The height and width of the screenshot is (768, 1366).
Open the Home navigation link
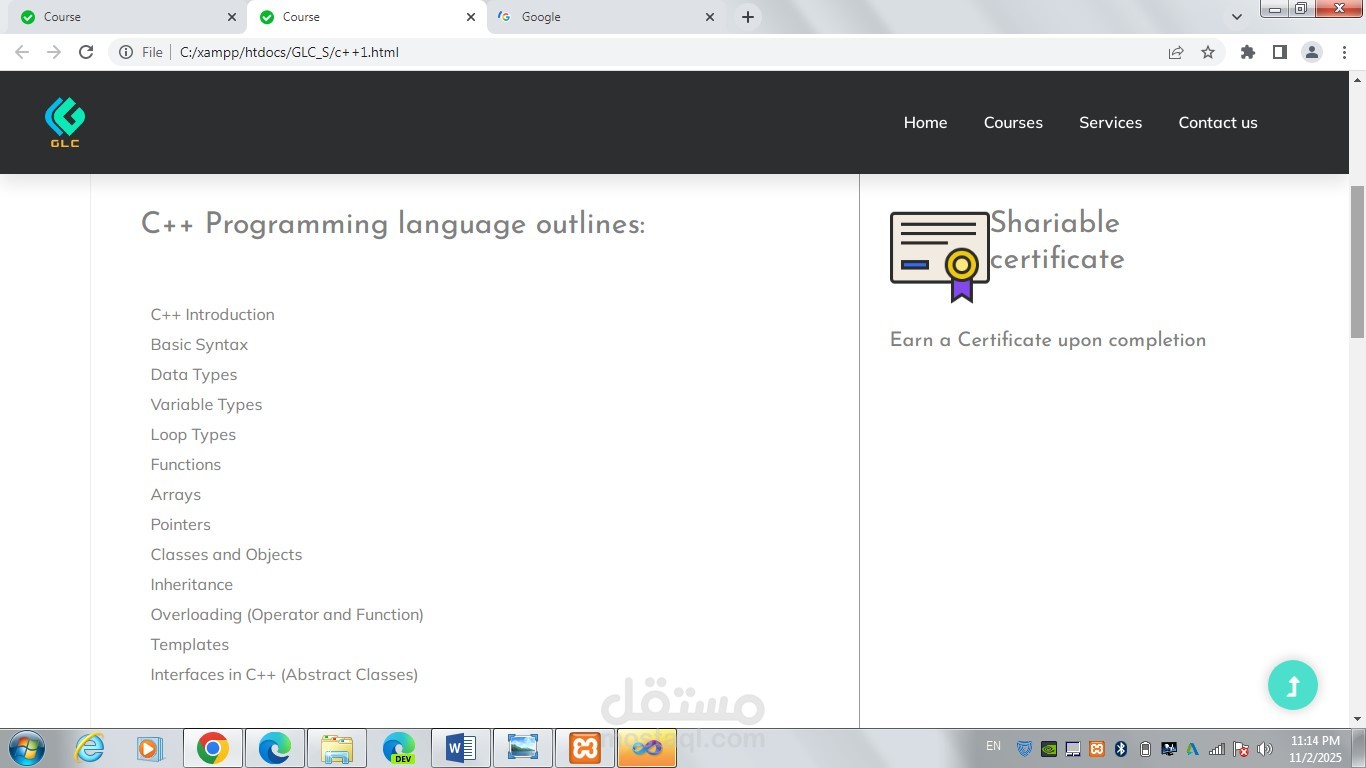(x=925, y=122)
